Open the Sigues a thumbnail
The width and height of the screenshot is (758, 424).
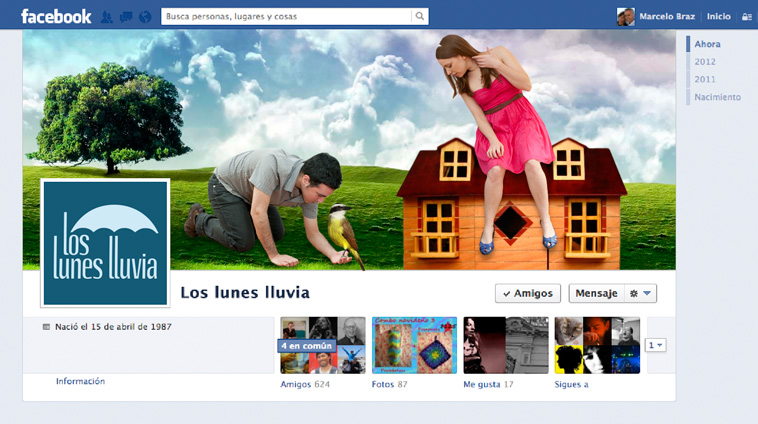pyautogui.click(x=597, y=345)
